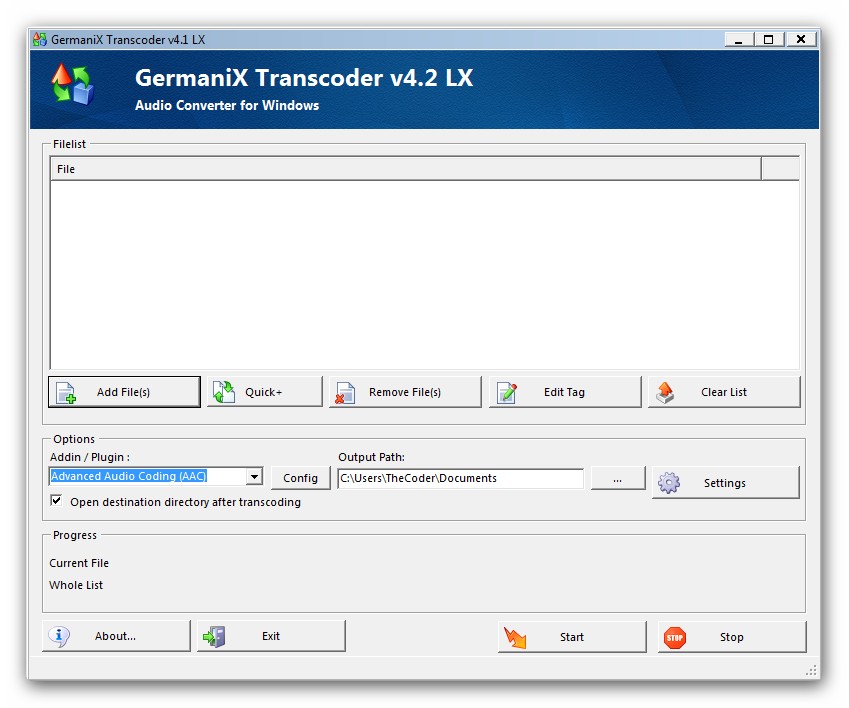Screen dimensions: 849x708
Task: Click the Edit Tag button label
Action: [564, 392]
